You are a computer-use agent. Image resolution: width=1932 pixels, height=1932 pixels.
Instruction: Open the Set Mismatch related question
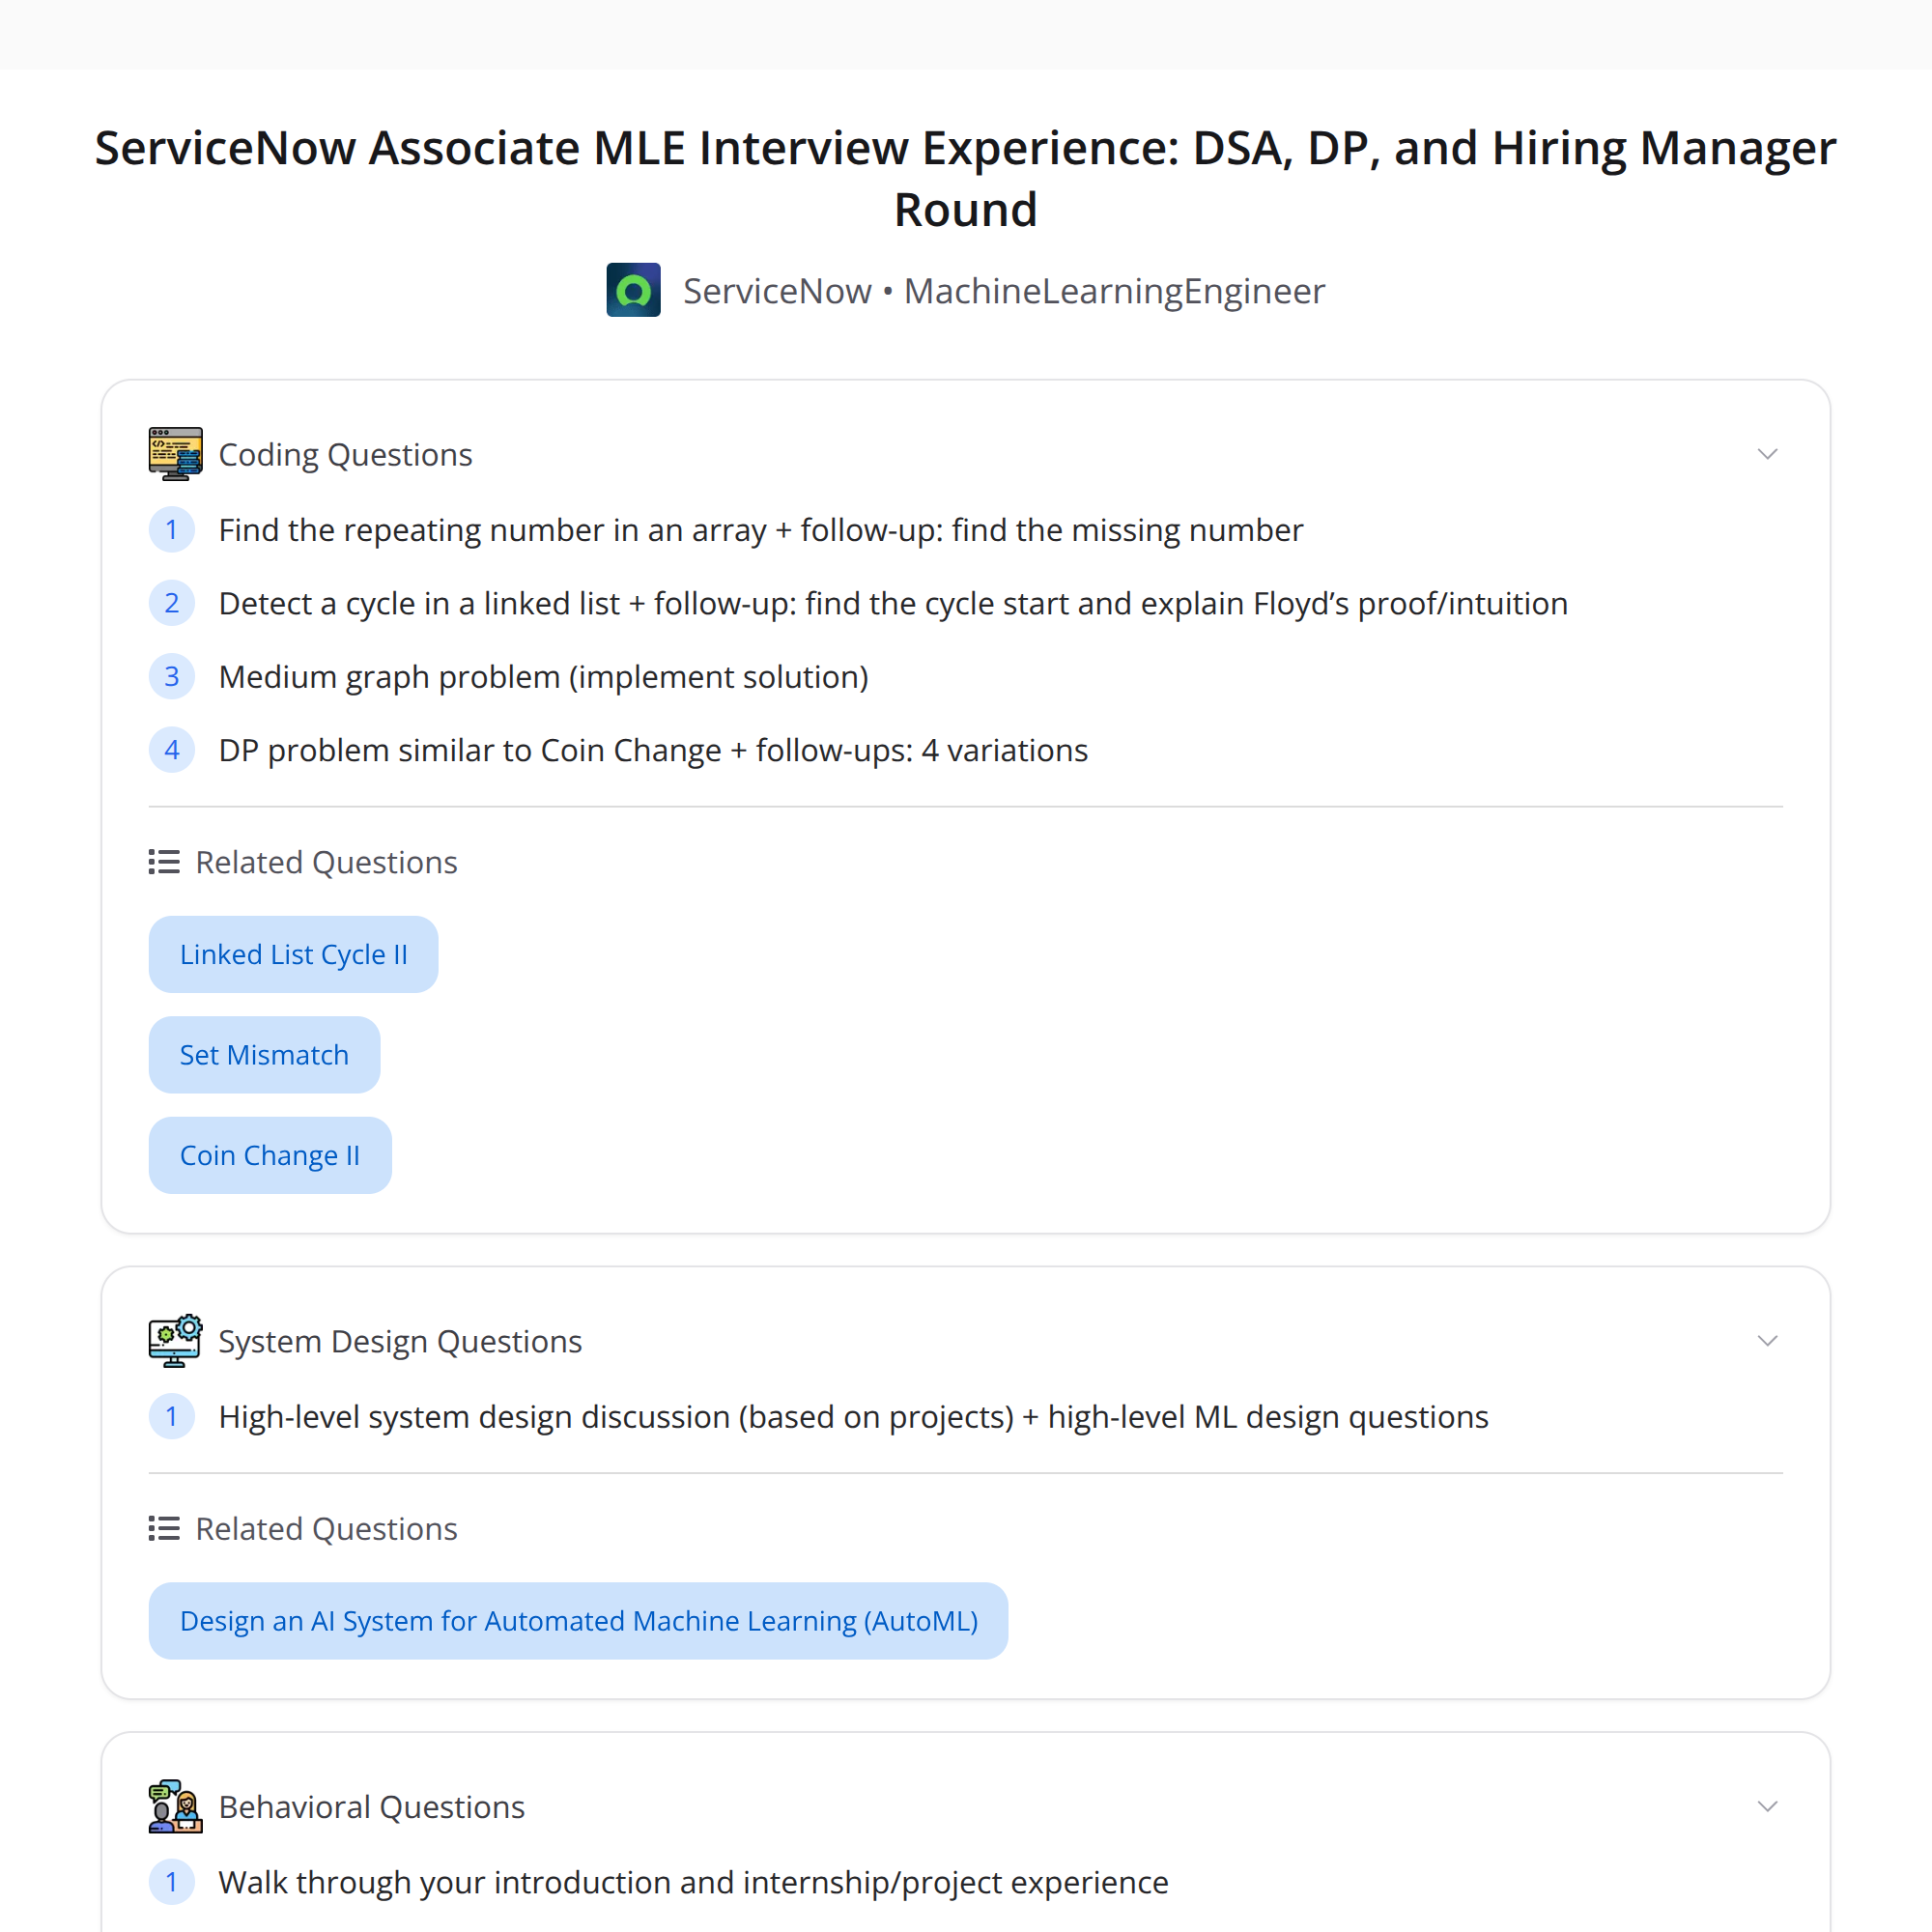click(264, 1054)
